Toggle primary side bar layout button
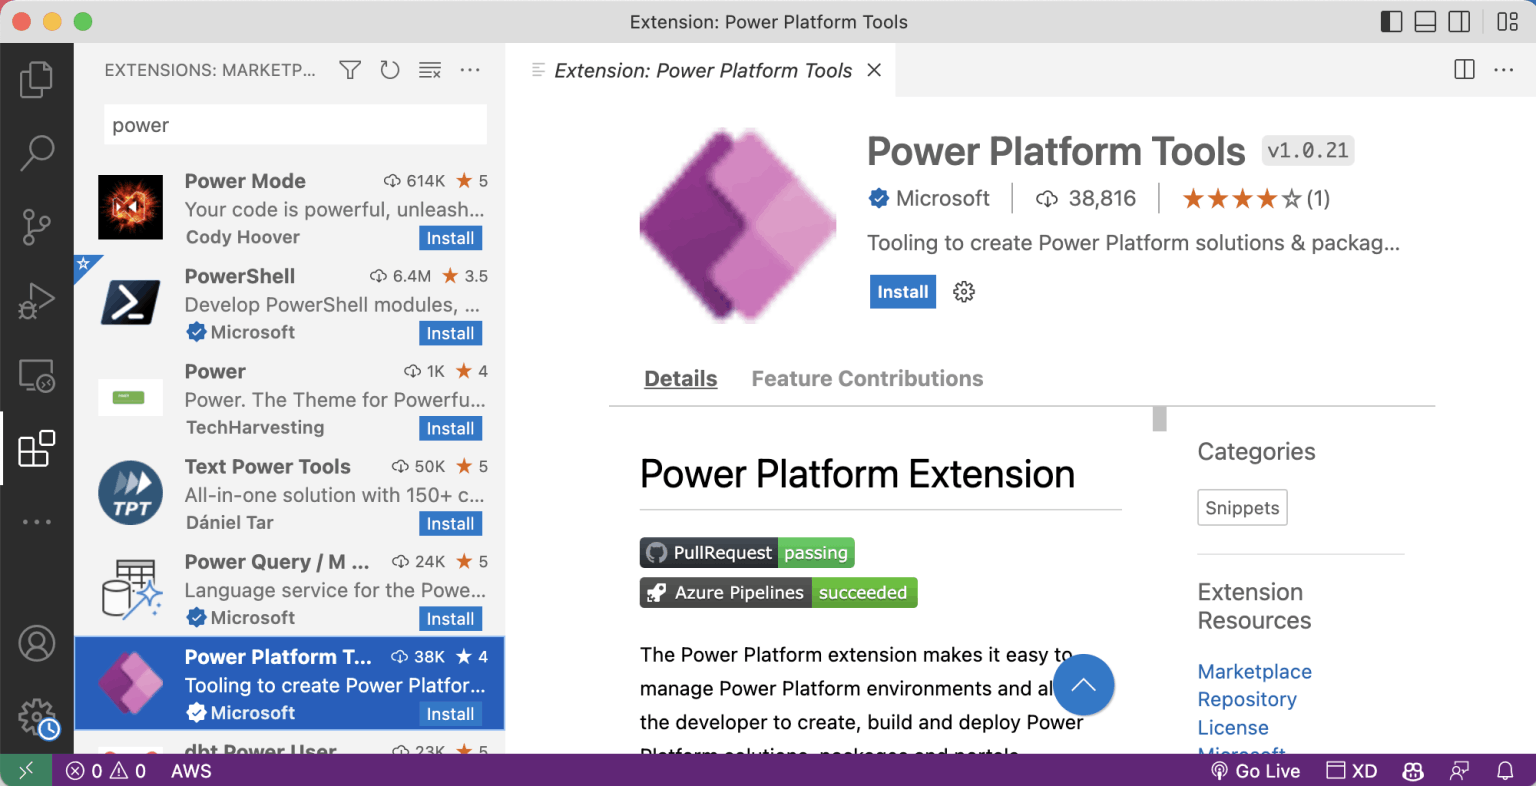1536x786 pixels. coord(1391,22)
